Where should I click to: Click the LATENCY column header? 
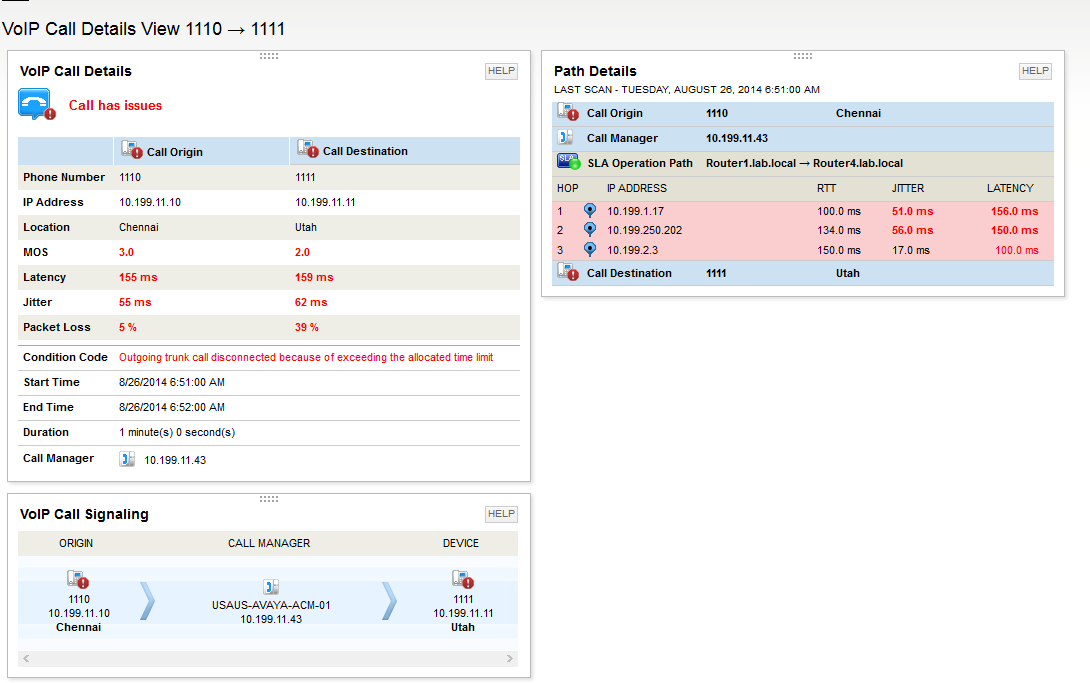click(1010, 188)
